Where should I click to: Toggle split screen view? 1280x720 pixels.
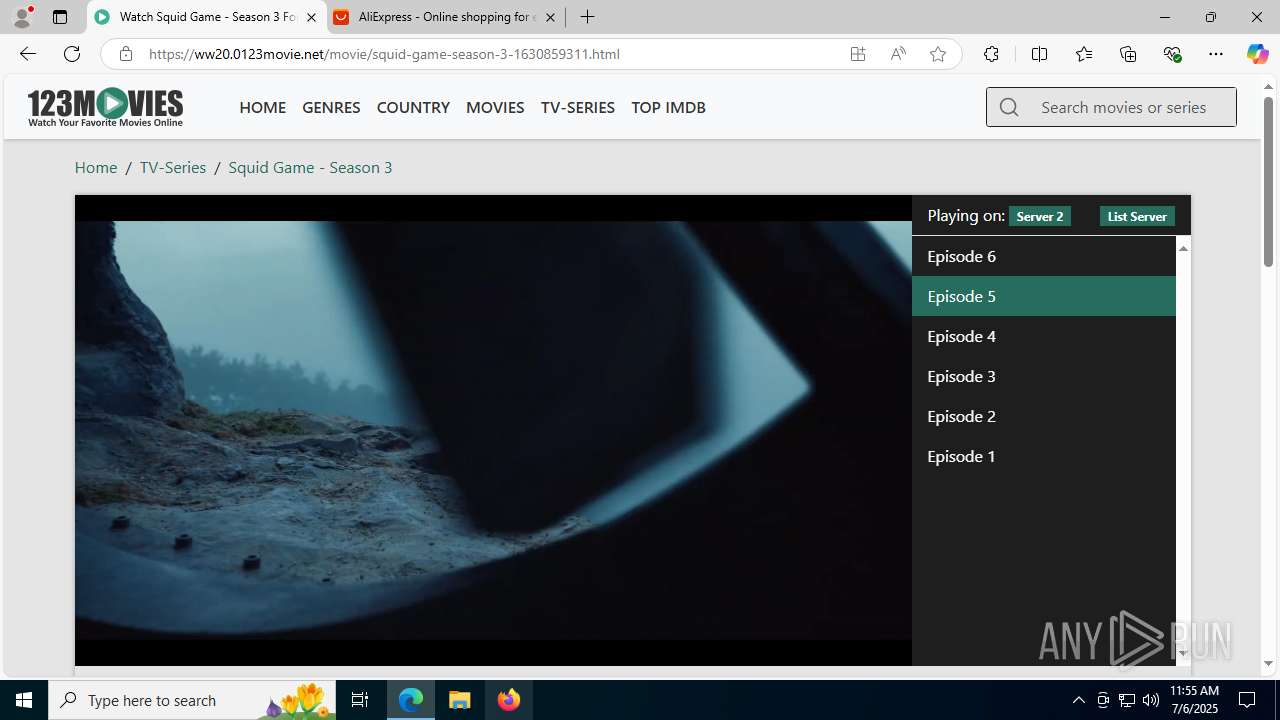click(1039, 54)
